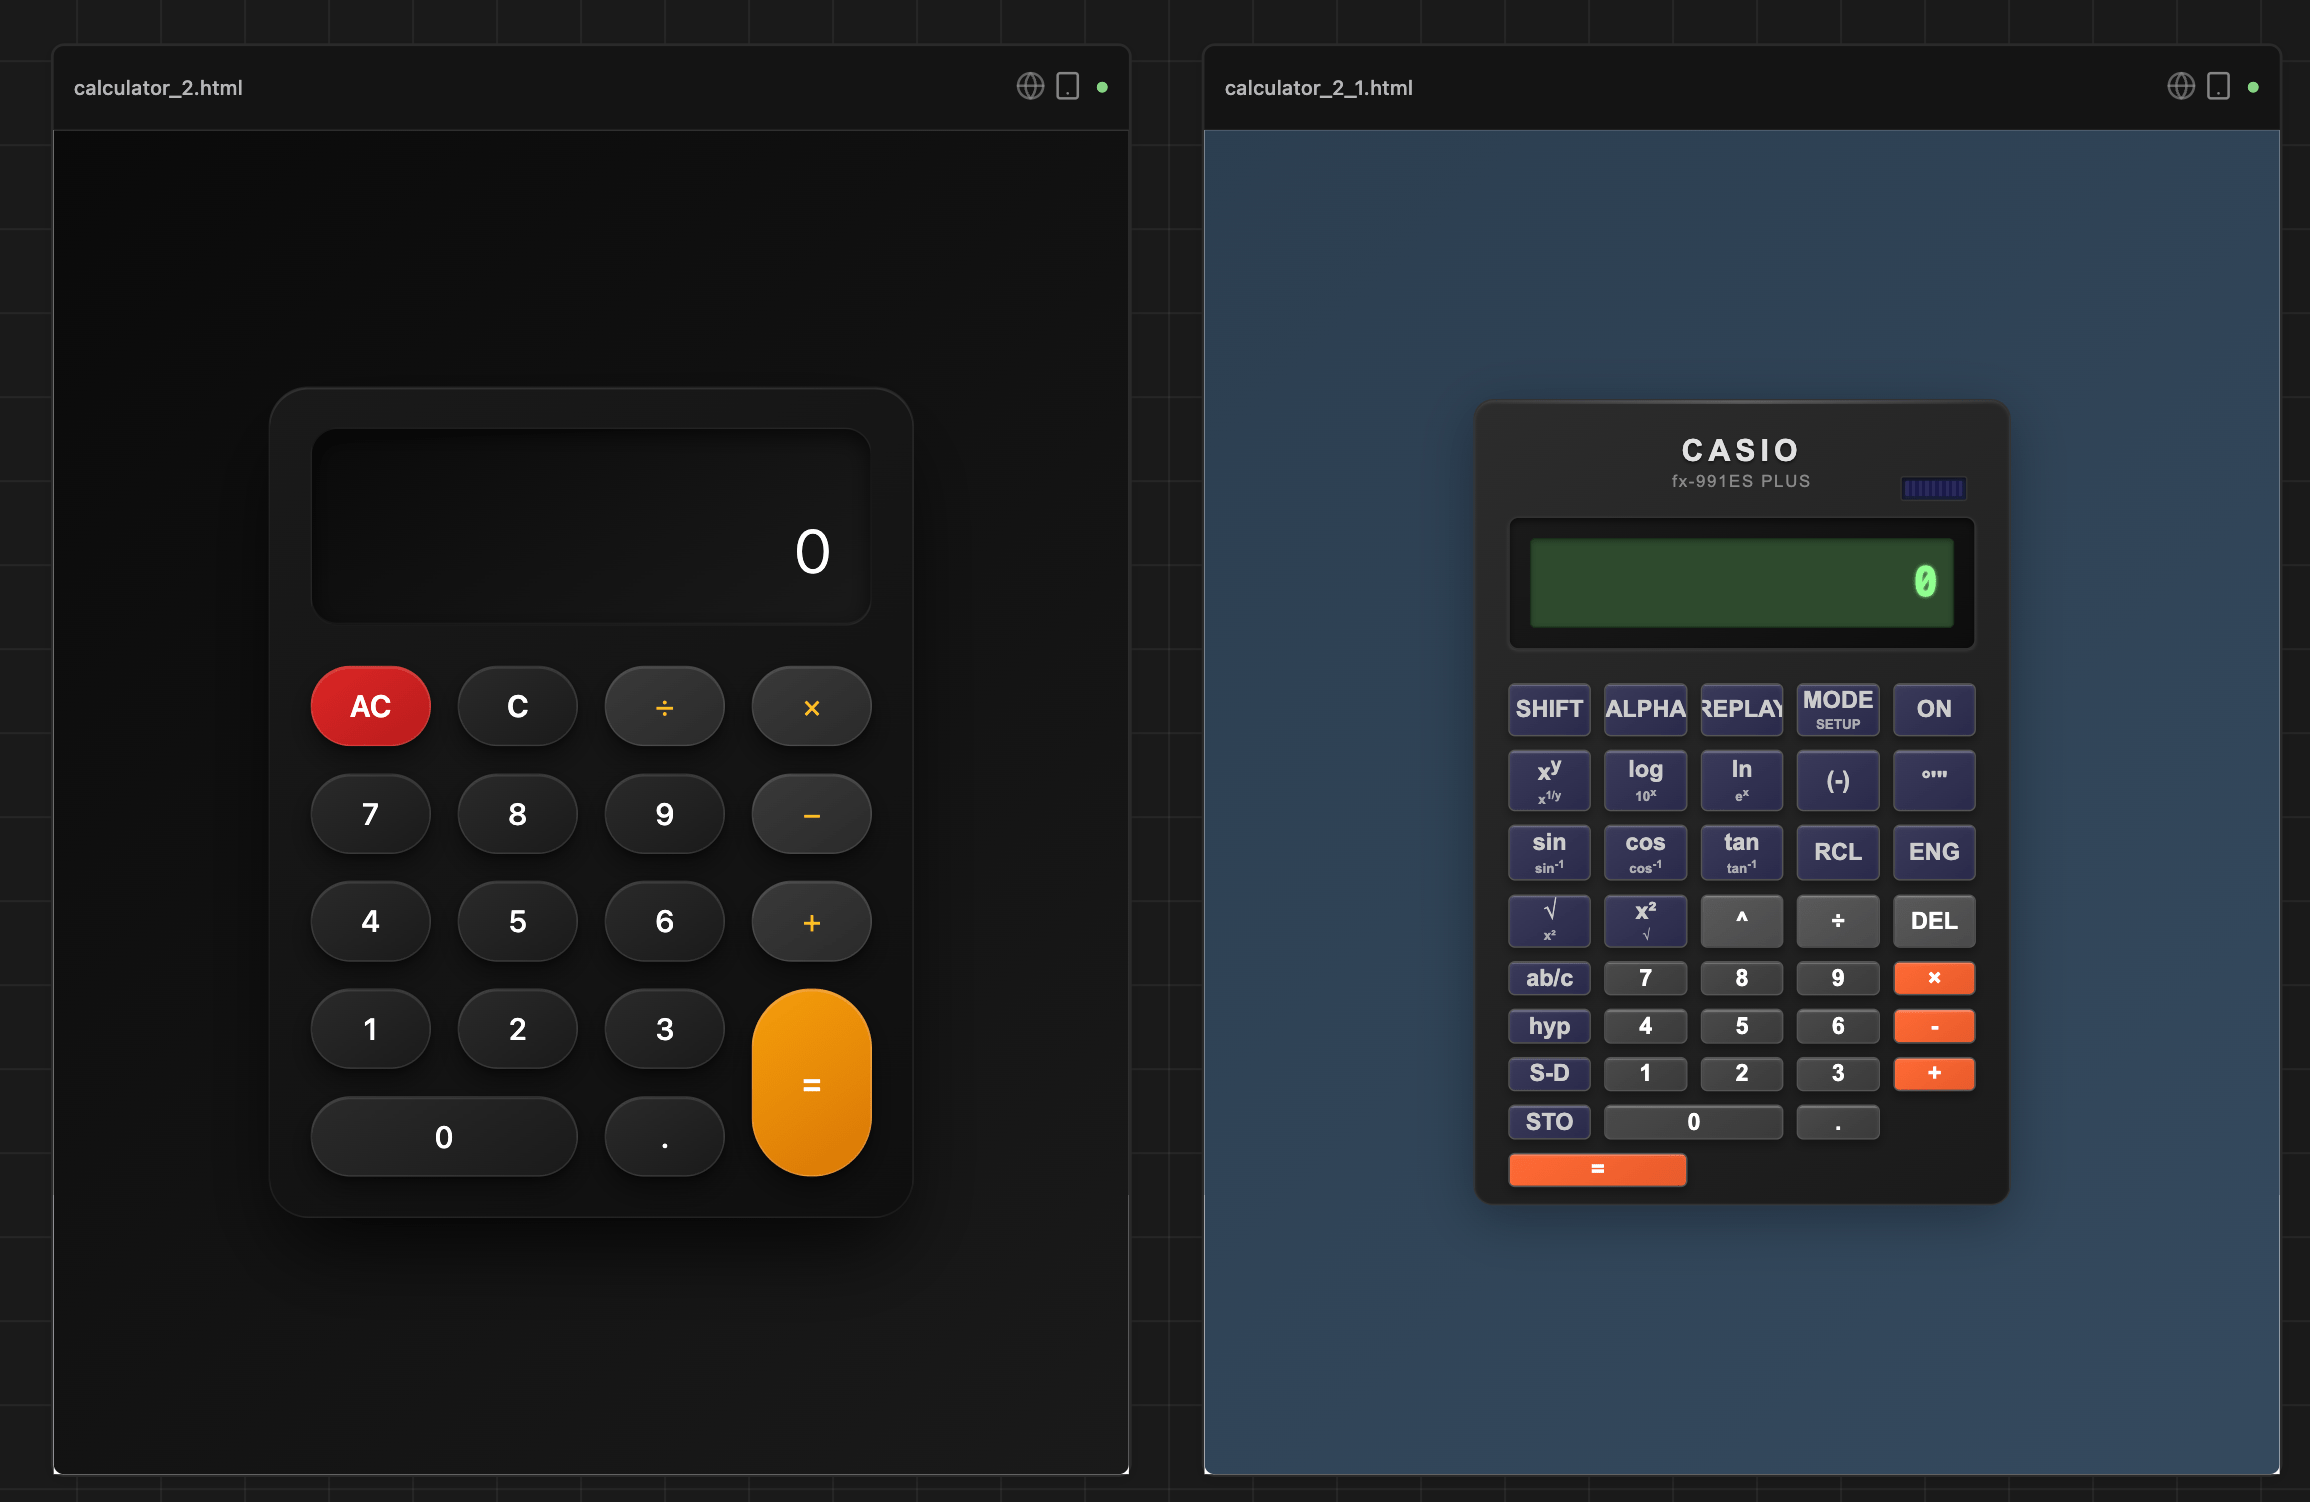
Task: Click the decimal point key on the Casio
Action: point(1838,1122)
